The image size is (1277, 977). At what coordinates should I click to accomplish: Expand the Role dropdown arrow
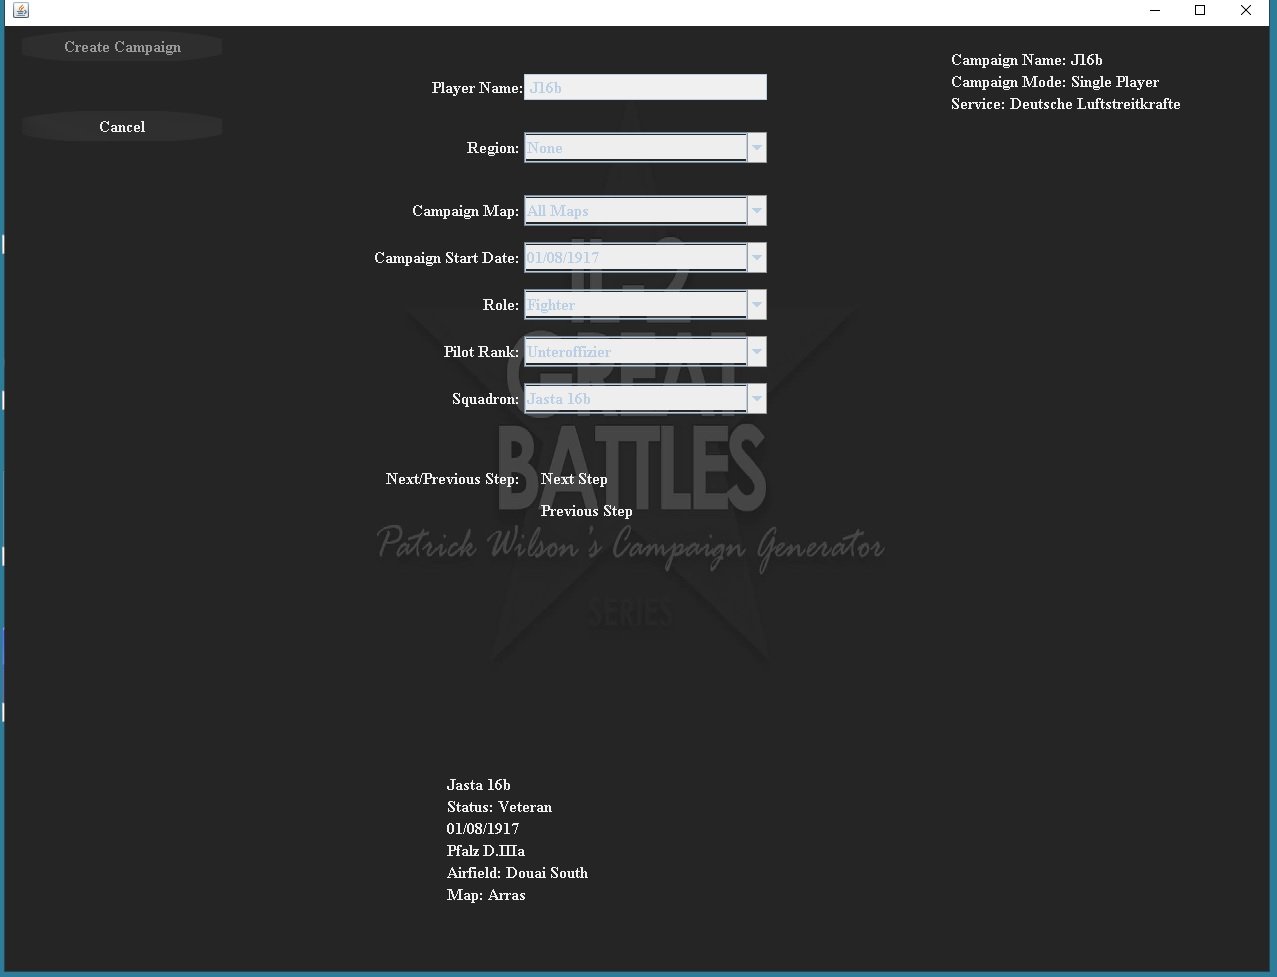[757, 305]
